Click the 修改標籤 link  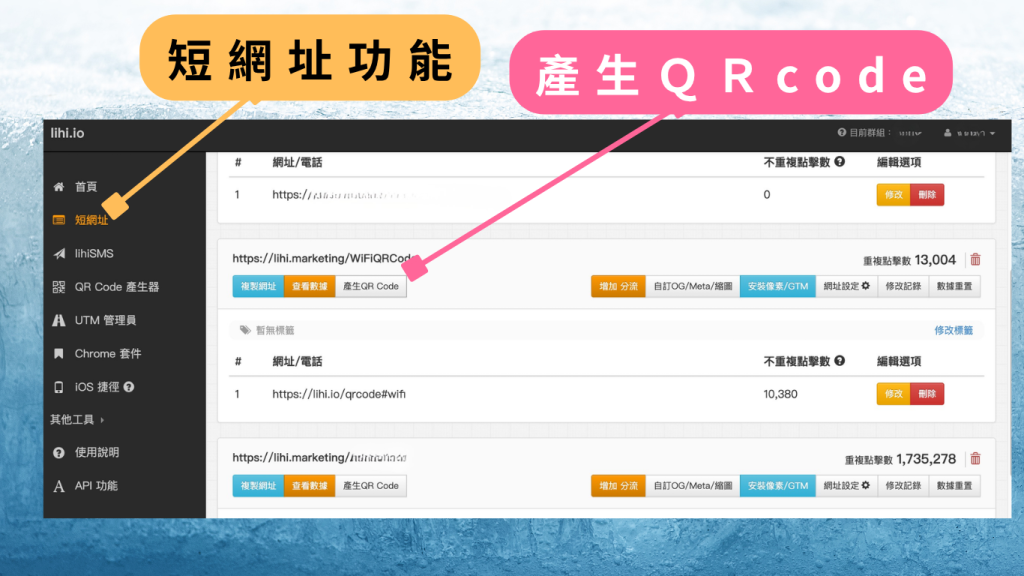(x=953, y=328)
